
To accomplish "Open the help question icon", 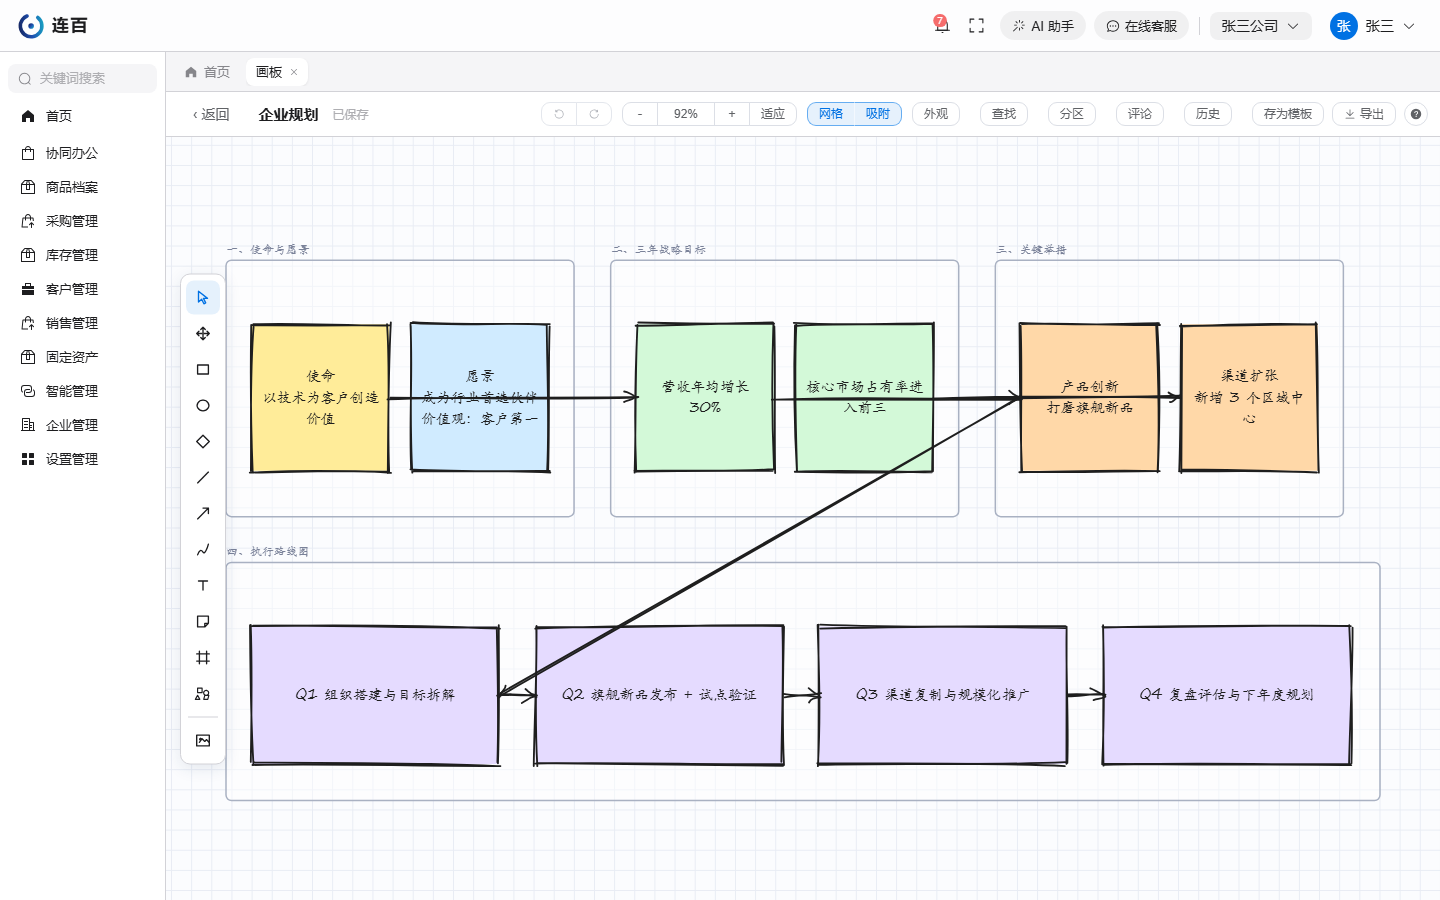I will [1416, 114].
